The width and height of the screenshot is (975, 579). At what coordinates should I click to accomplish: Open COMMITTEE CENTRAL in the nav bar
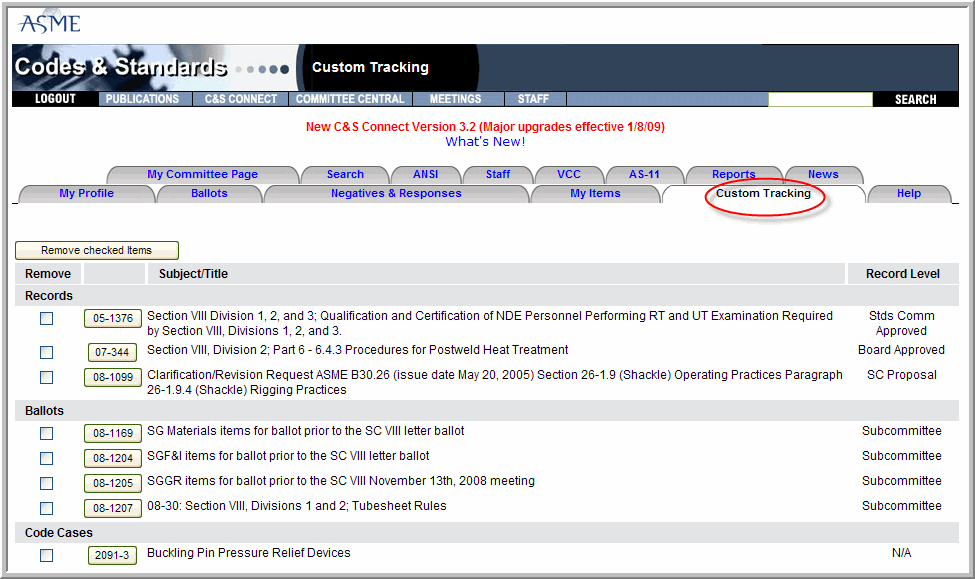[350, 99]
